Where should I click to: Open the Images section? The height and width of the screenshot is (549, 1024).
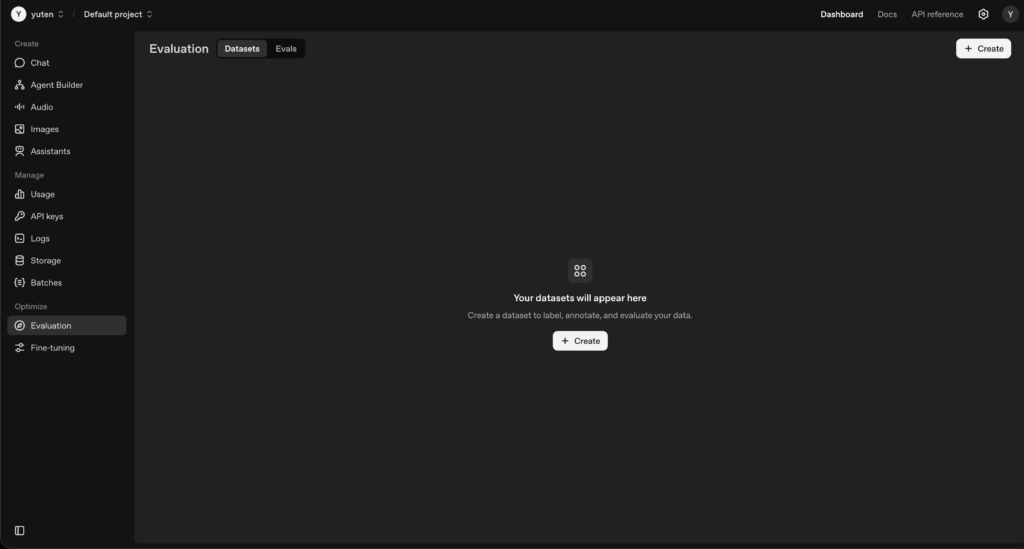pos(44,129)
